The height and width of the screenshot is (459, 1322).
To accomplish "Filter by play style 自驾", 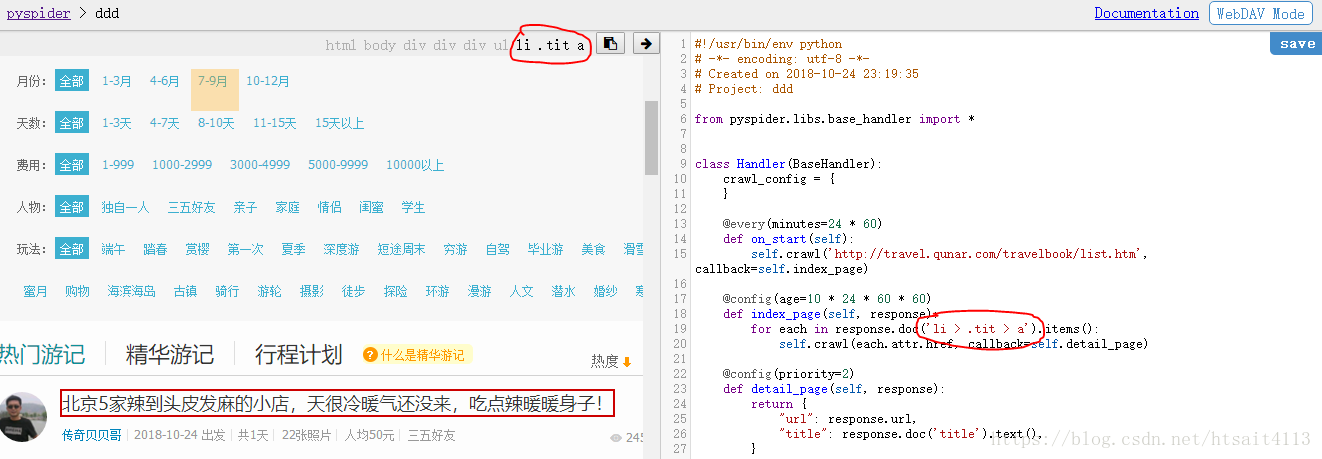I will (498, 249).
